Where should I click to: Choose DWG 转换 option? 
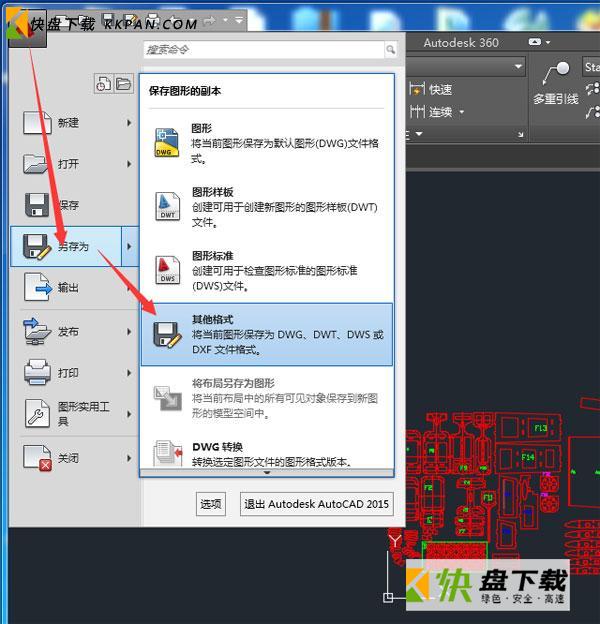(267, 453)
